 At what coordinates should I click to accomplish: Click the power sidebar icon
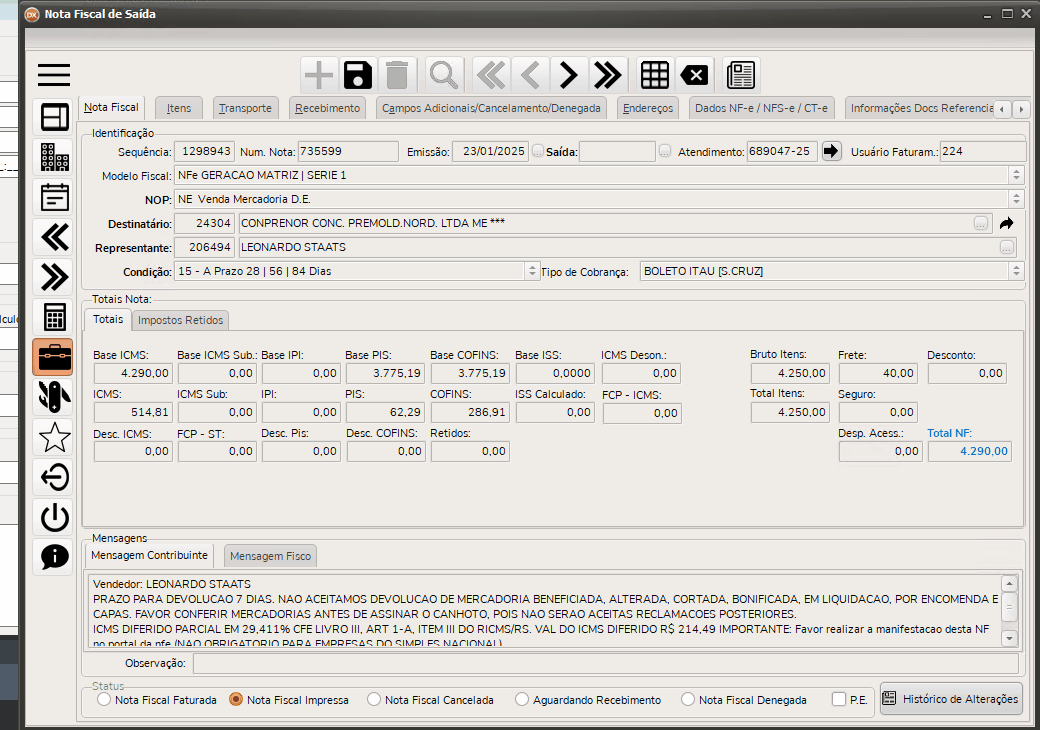click(x=54, y=517)
